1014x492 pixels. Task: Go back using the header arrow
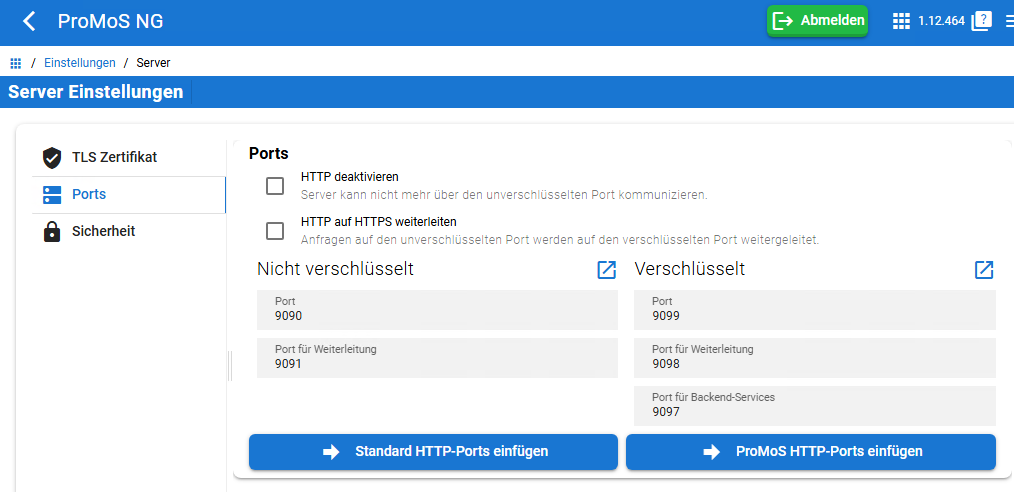(x=29, y=21)
